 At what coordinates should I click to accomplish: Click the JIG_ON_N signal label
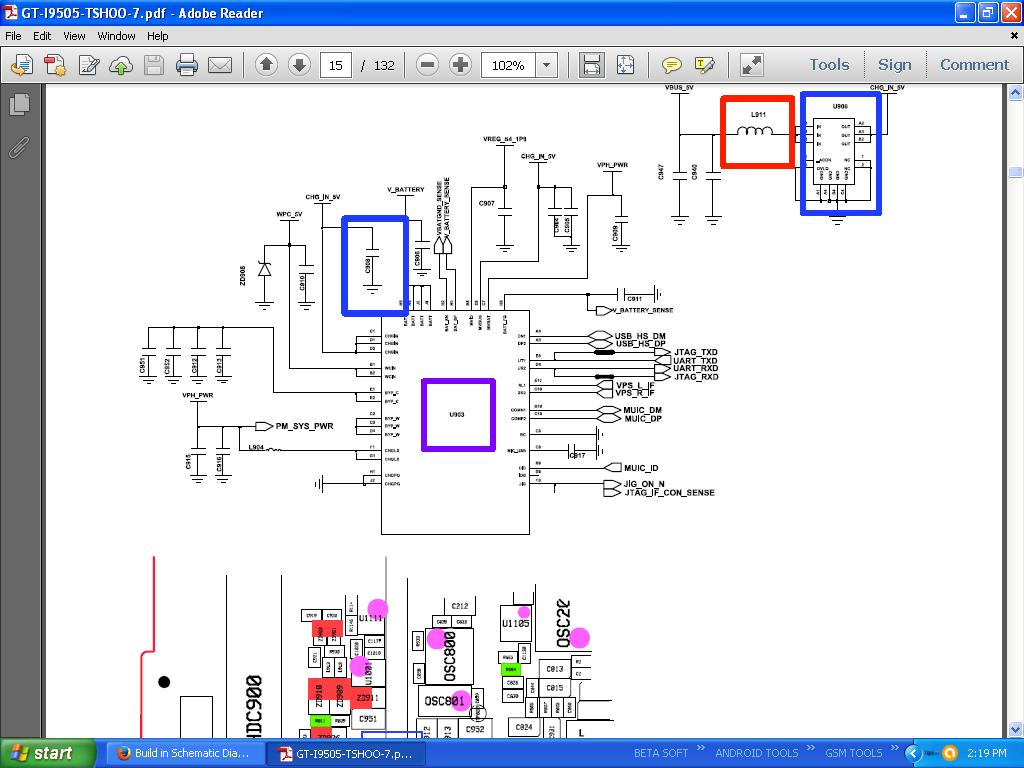644,484
